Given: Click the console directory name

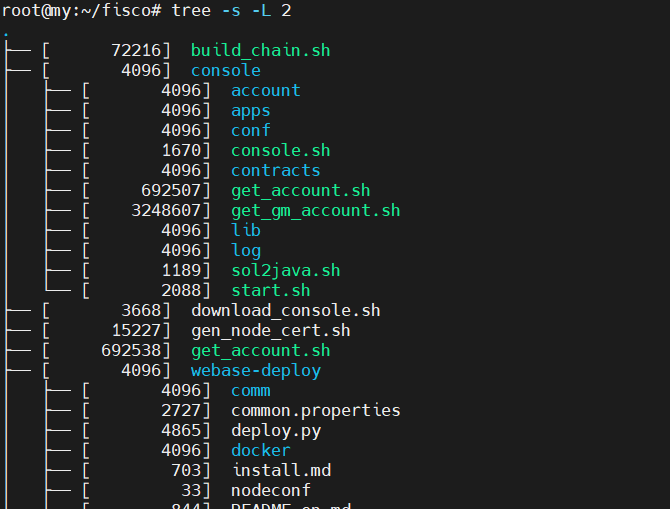Looking at the screenshot, I should (x=225, y=70).
